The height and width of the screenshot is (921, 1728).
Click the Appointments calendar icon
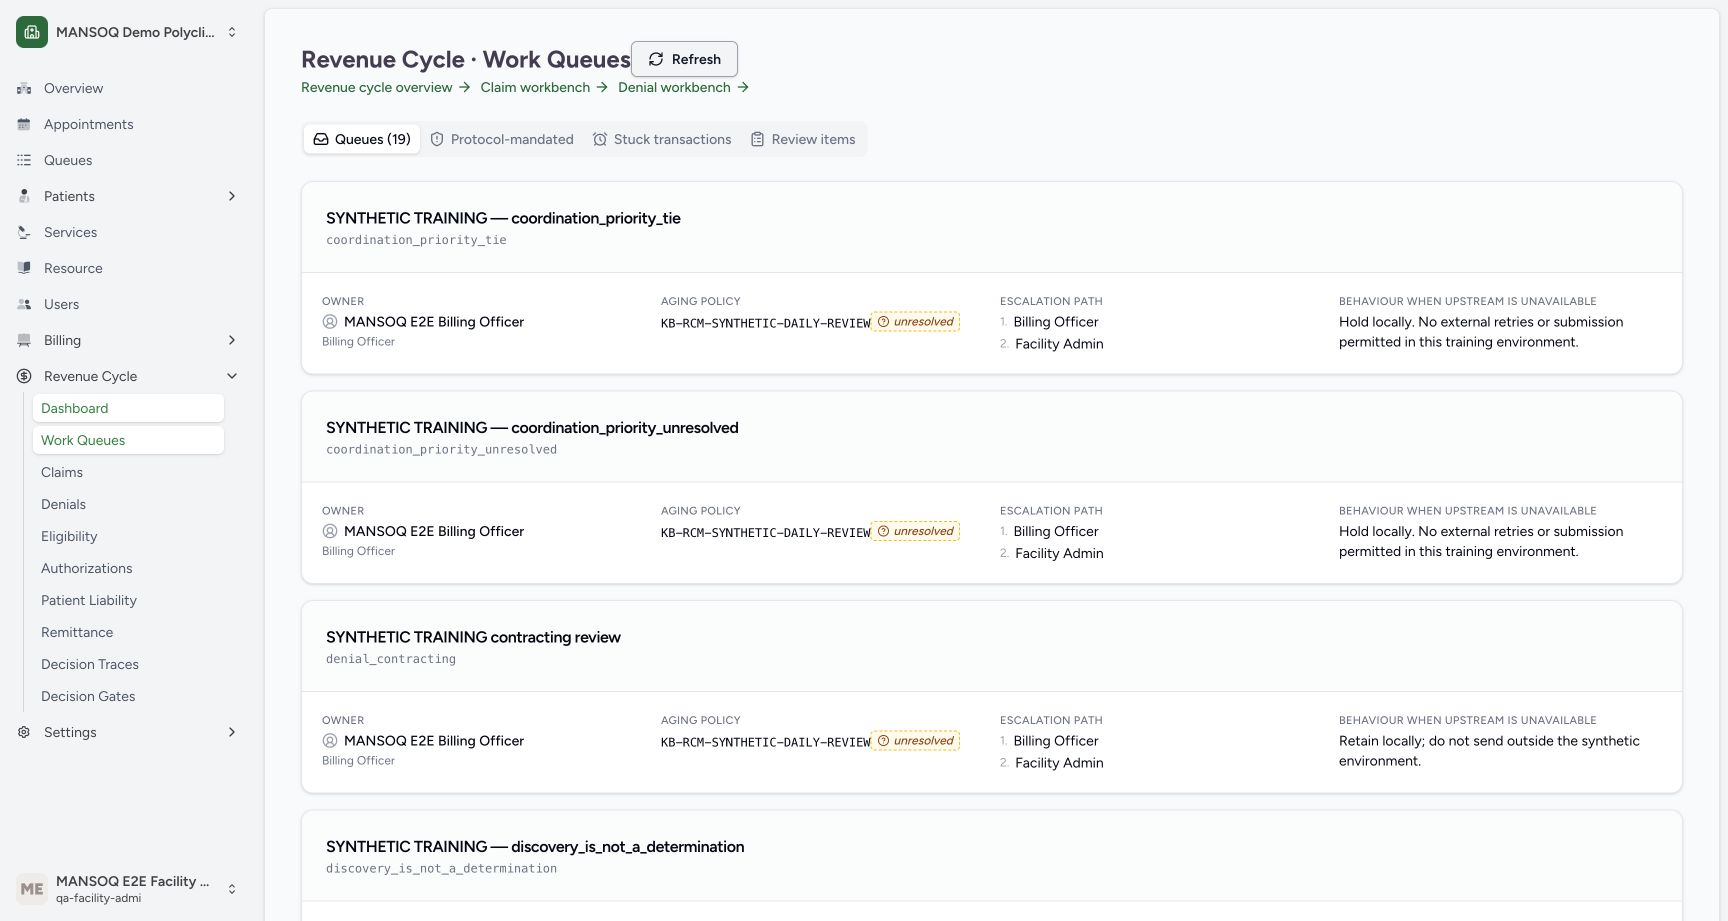pyautogui.click(x=24, y=124)
